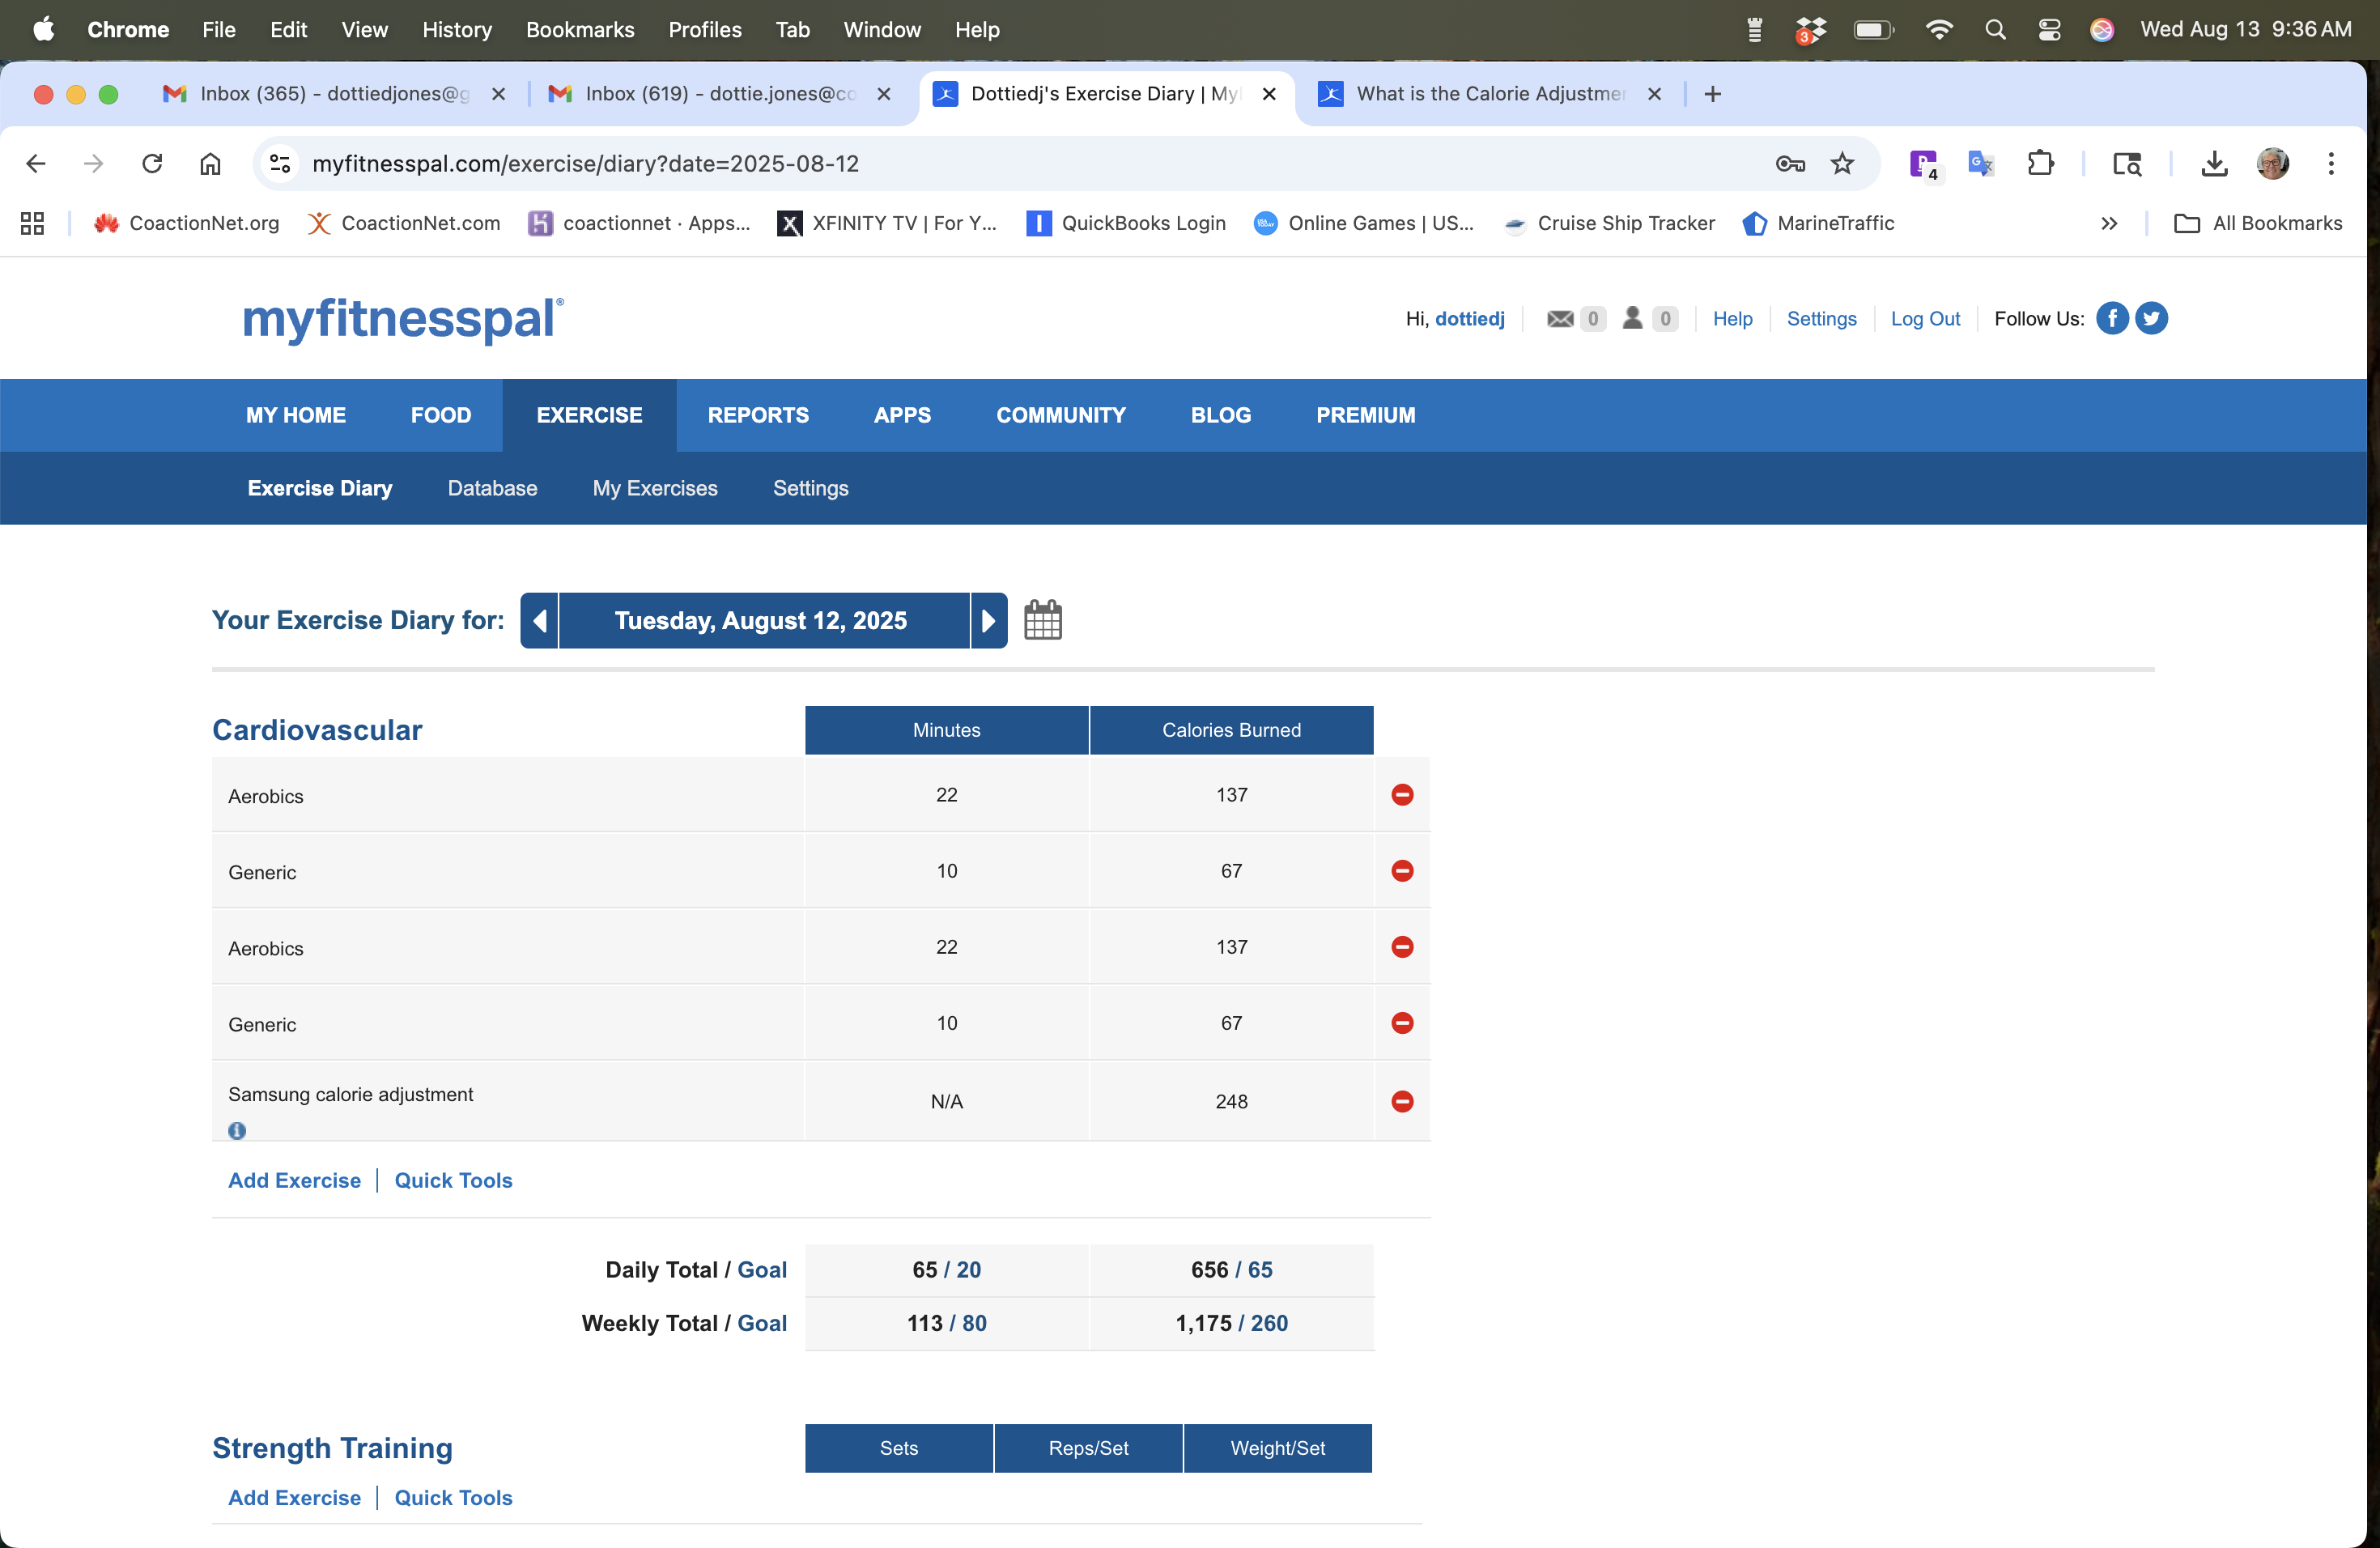Open Chrome profile avatar
Viewport: 2380px width, 1548px height.
click(2273, 163)
